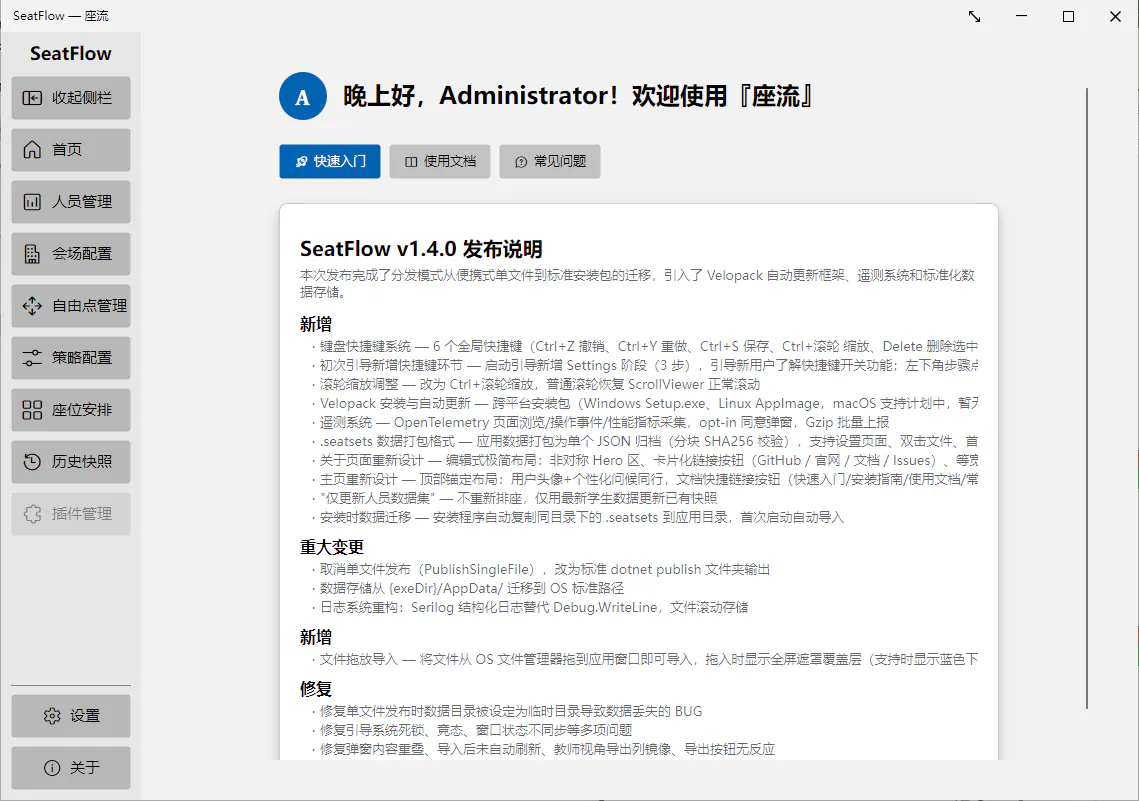1139x801 pixels.
Task: Click the building icon of 会场配置
Action: pos(32,254)
